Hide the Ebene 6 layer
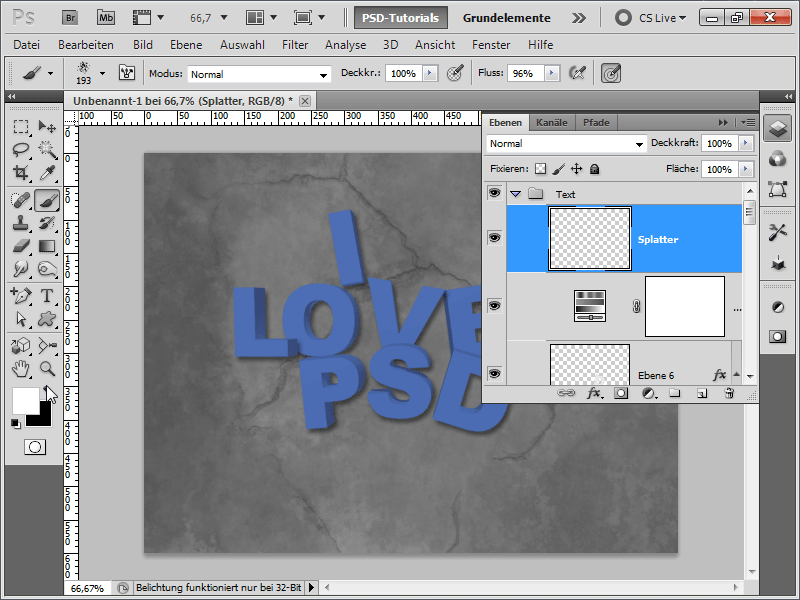This screenshot has height=600, width=800. 494,373
